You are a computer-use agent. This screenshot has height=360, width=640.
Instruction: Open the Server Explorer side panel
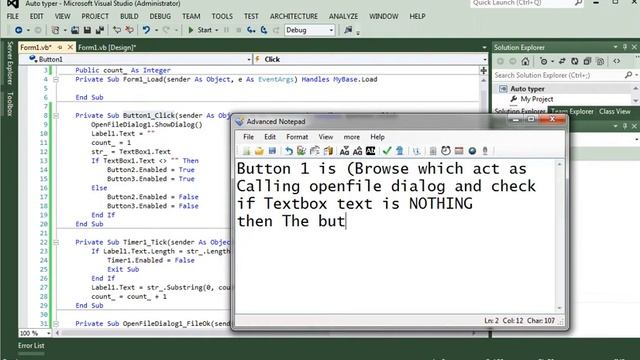10,62
